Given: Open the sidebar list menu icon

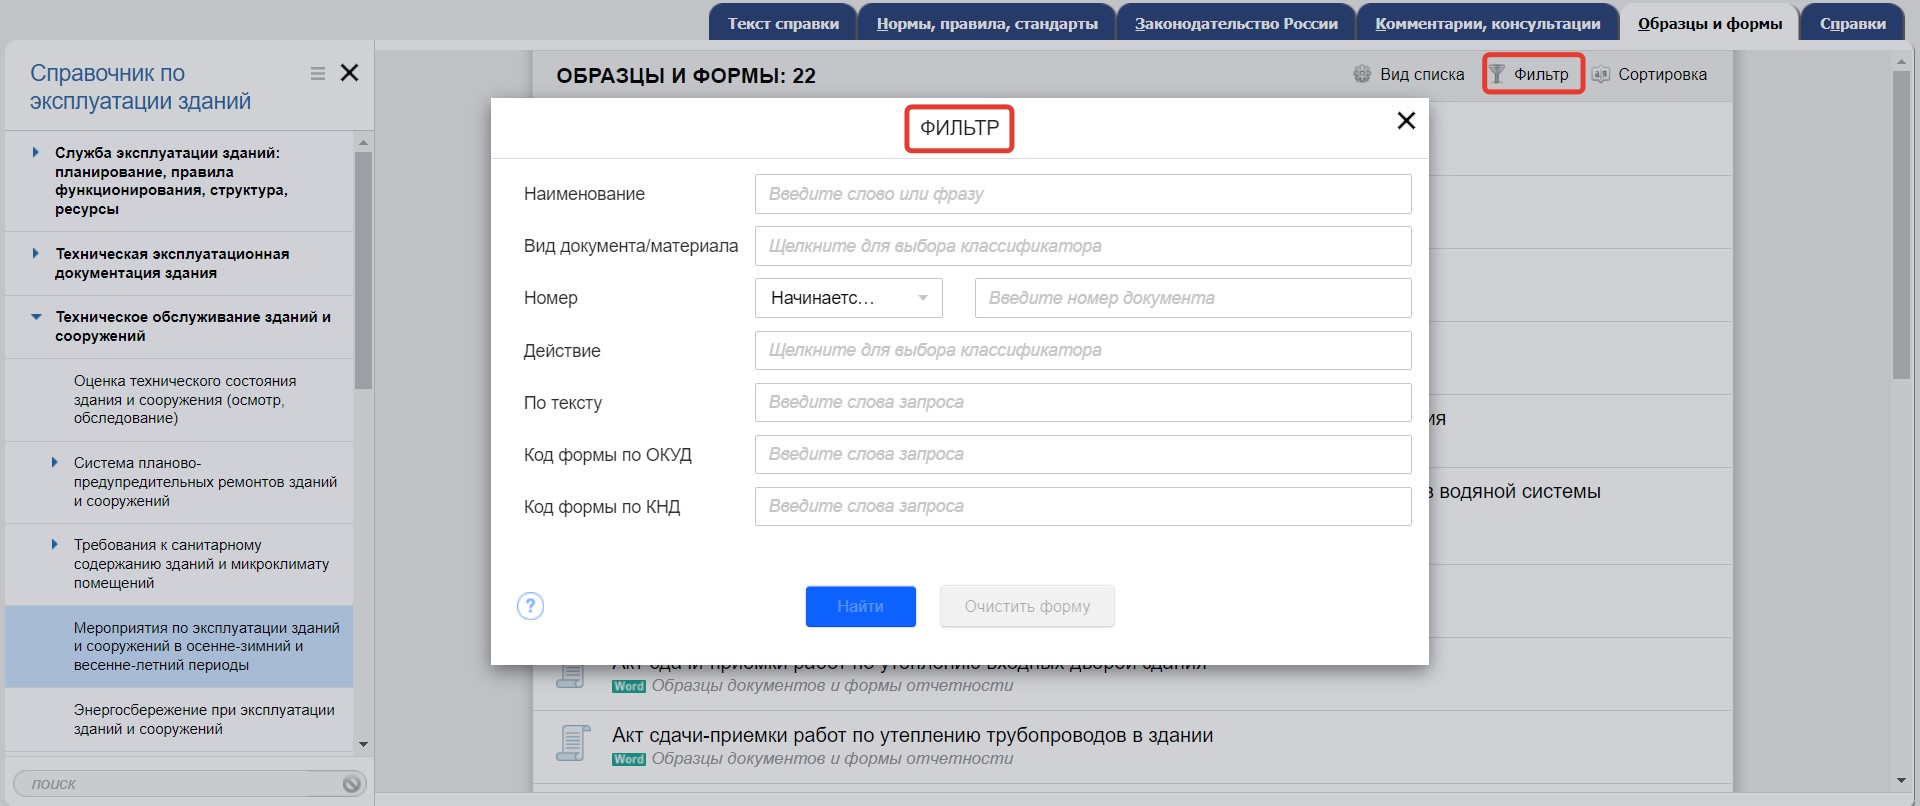Looking at the screenshot, I should 318,73.
